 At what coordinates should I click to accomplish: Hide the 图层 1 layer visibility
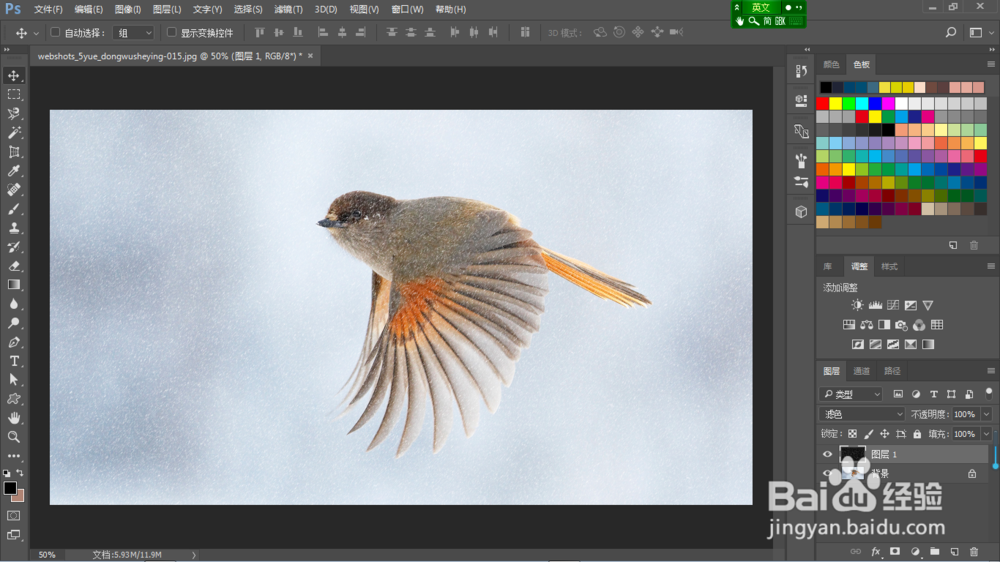tap(827, 454)
